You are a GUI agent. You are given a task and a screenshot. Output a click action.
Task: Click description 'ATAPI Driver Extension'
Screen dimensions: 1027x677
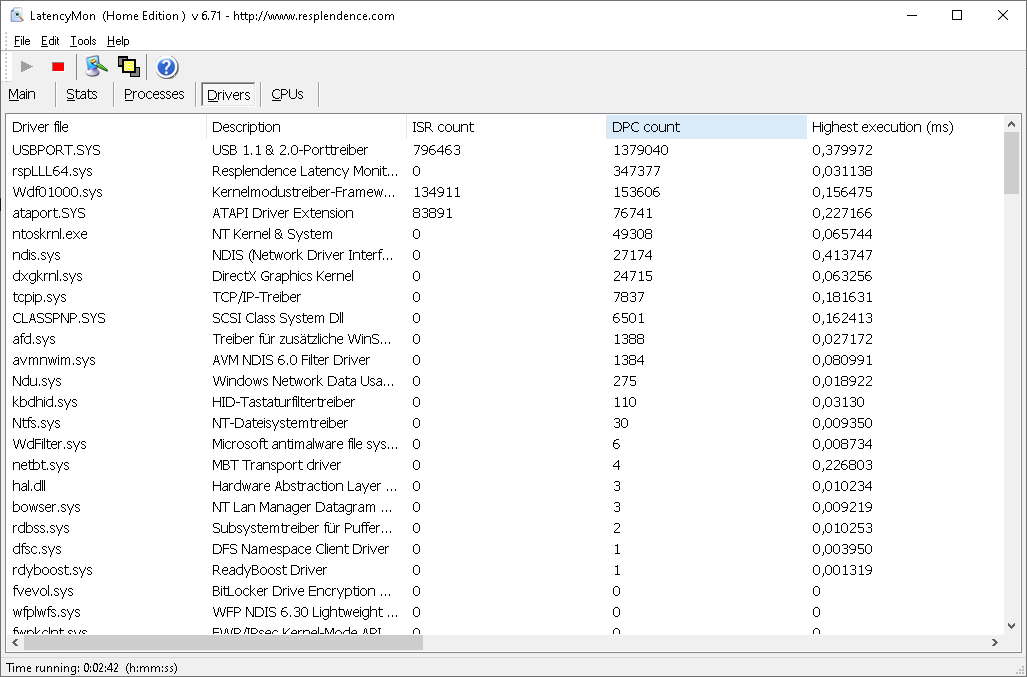tap(282, 213)
